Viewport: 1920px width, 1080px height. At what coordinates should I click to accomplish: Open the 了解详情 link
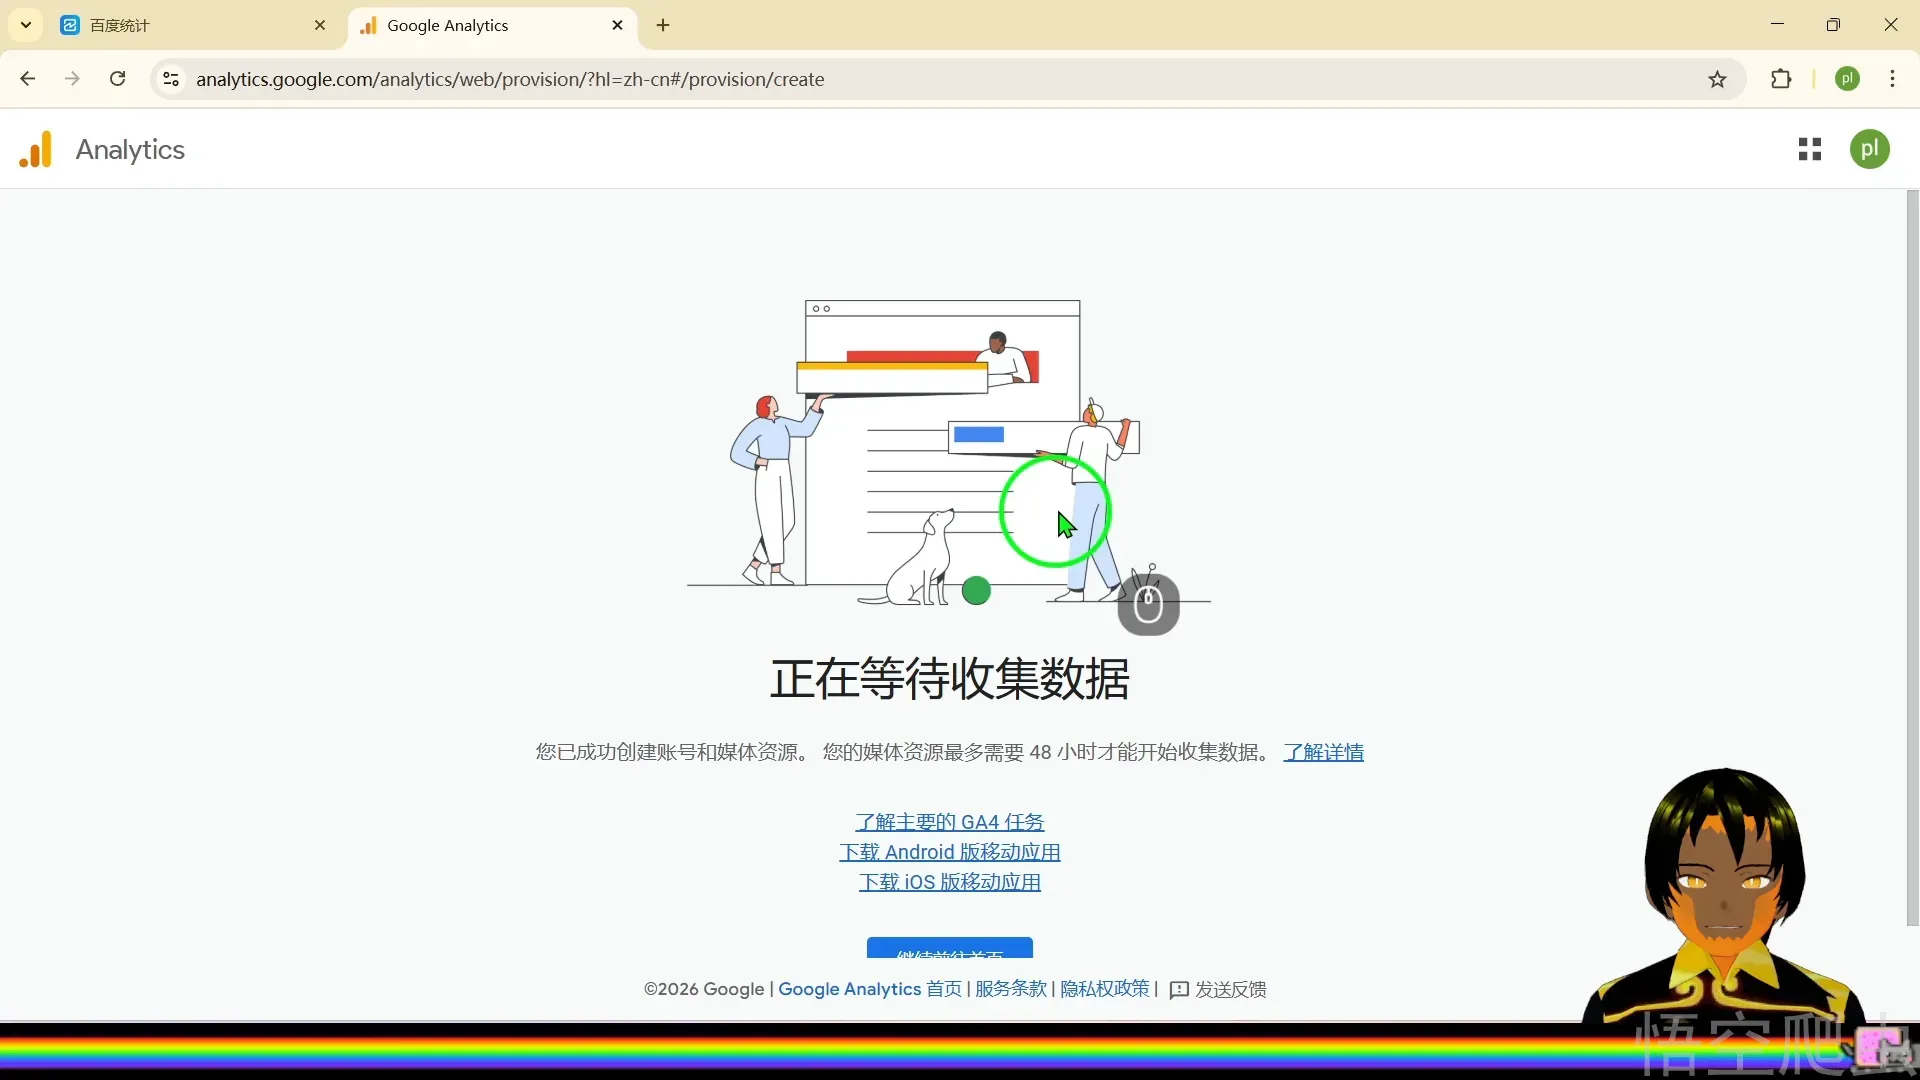coord(1323,752)
